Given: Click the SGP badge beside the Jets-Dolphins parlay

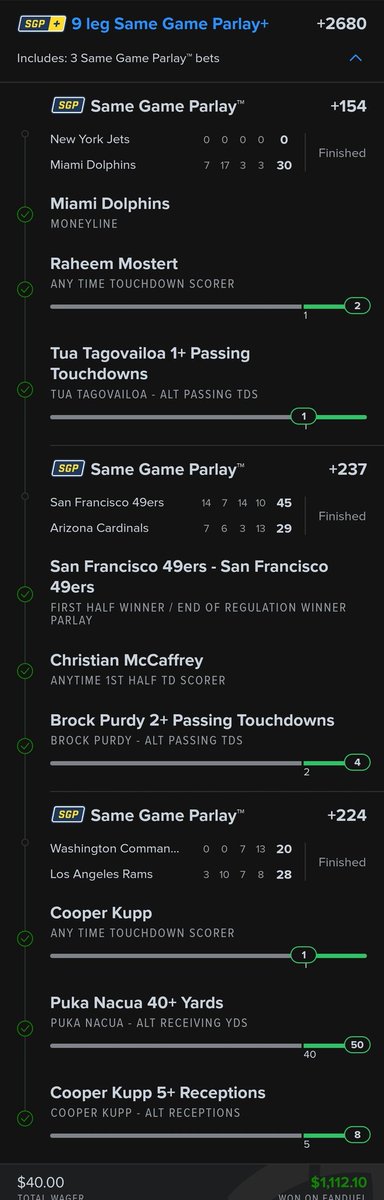Looking at the screenshot, I should click(67, 105).
